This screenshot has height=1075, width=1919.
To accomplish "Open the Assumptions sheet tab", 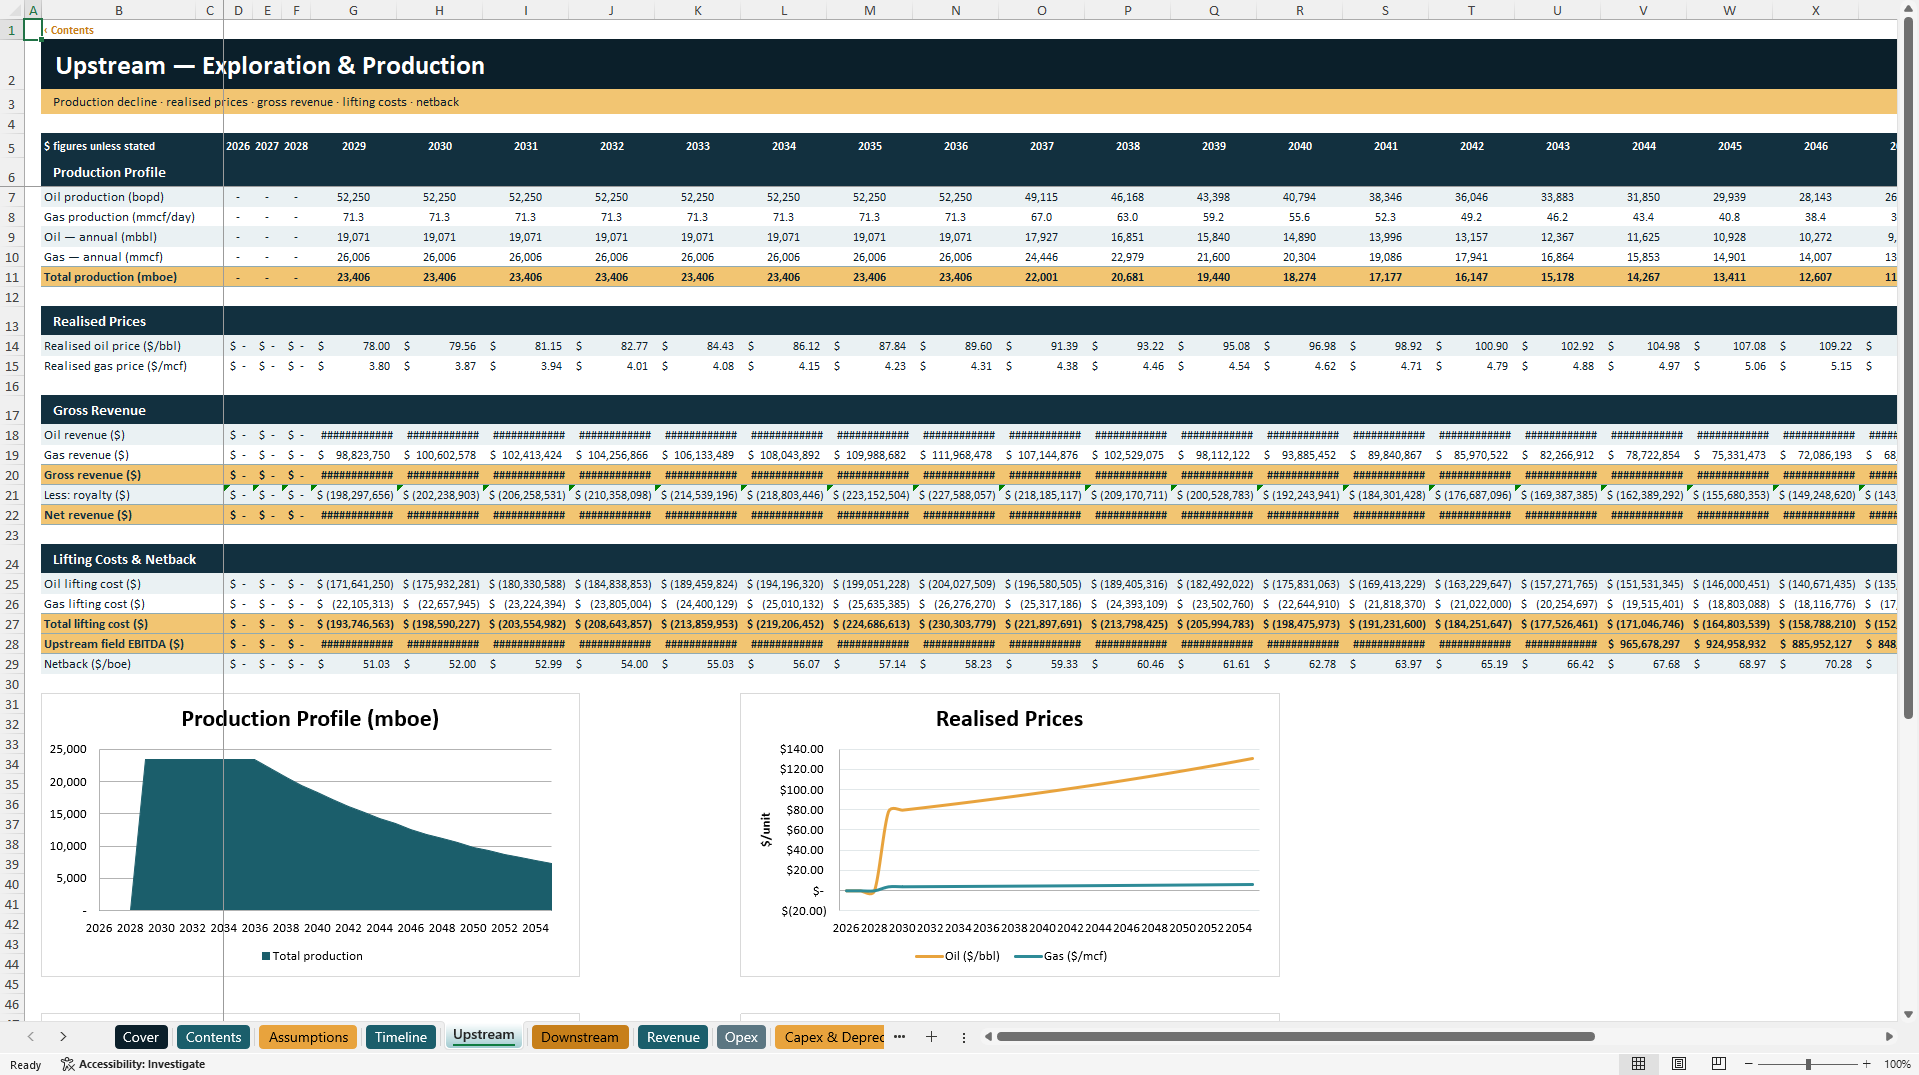I will pyautogui.click(x=308, y=1037).
